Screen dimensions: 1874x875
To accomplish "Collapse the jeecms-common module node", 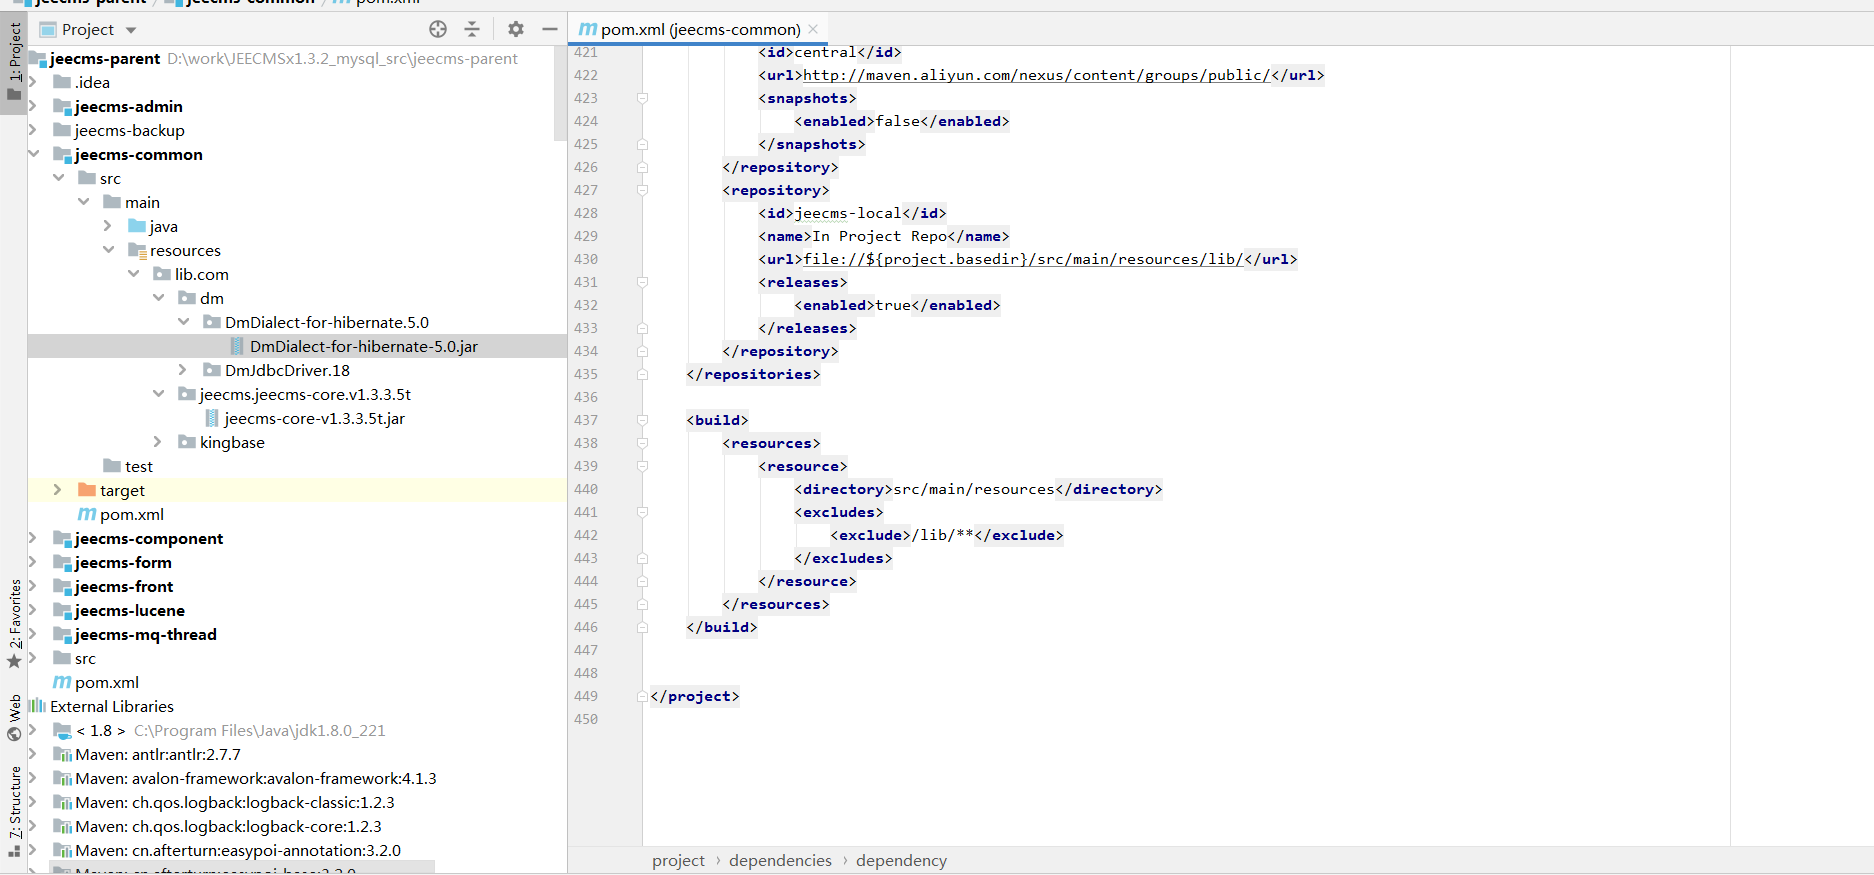I will (33, 154).
